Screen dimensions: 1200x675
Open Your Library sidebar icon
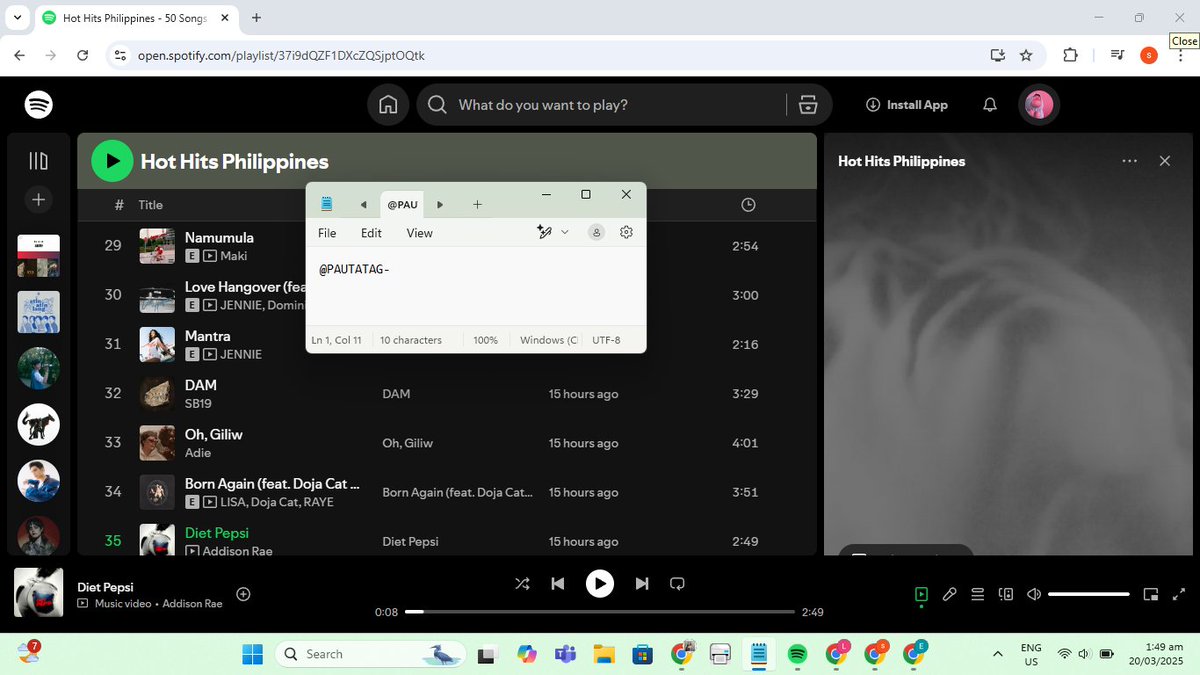click(38, 161)
